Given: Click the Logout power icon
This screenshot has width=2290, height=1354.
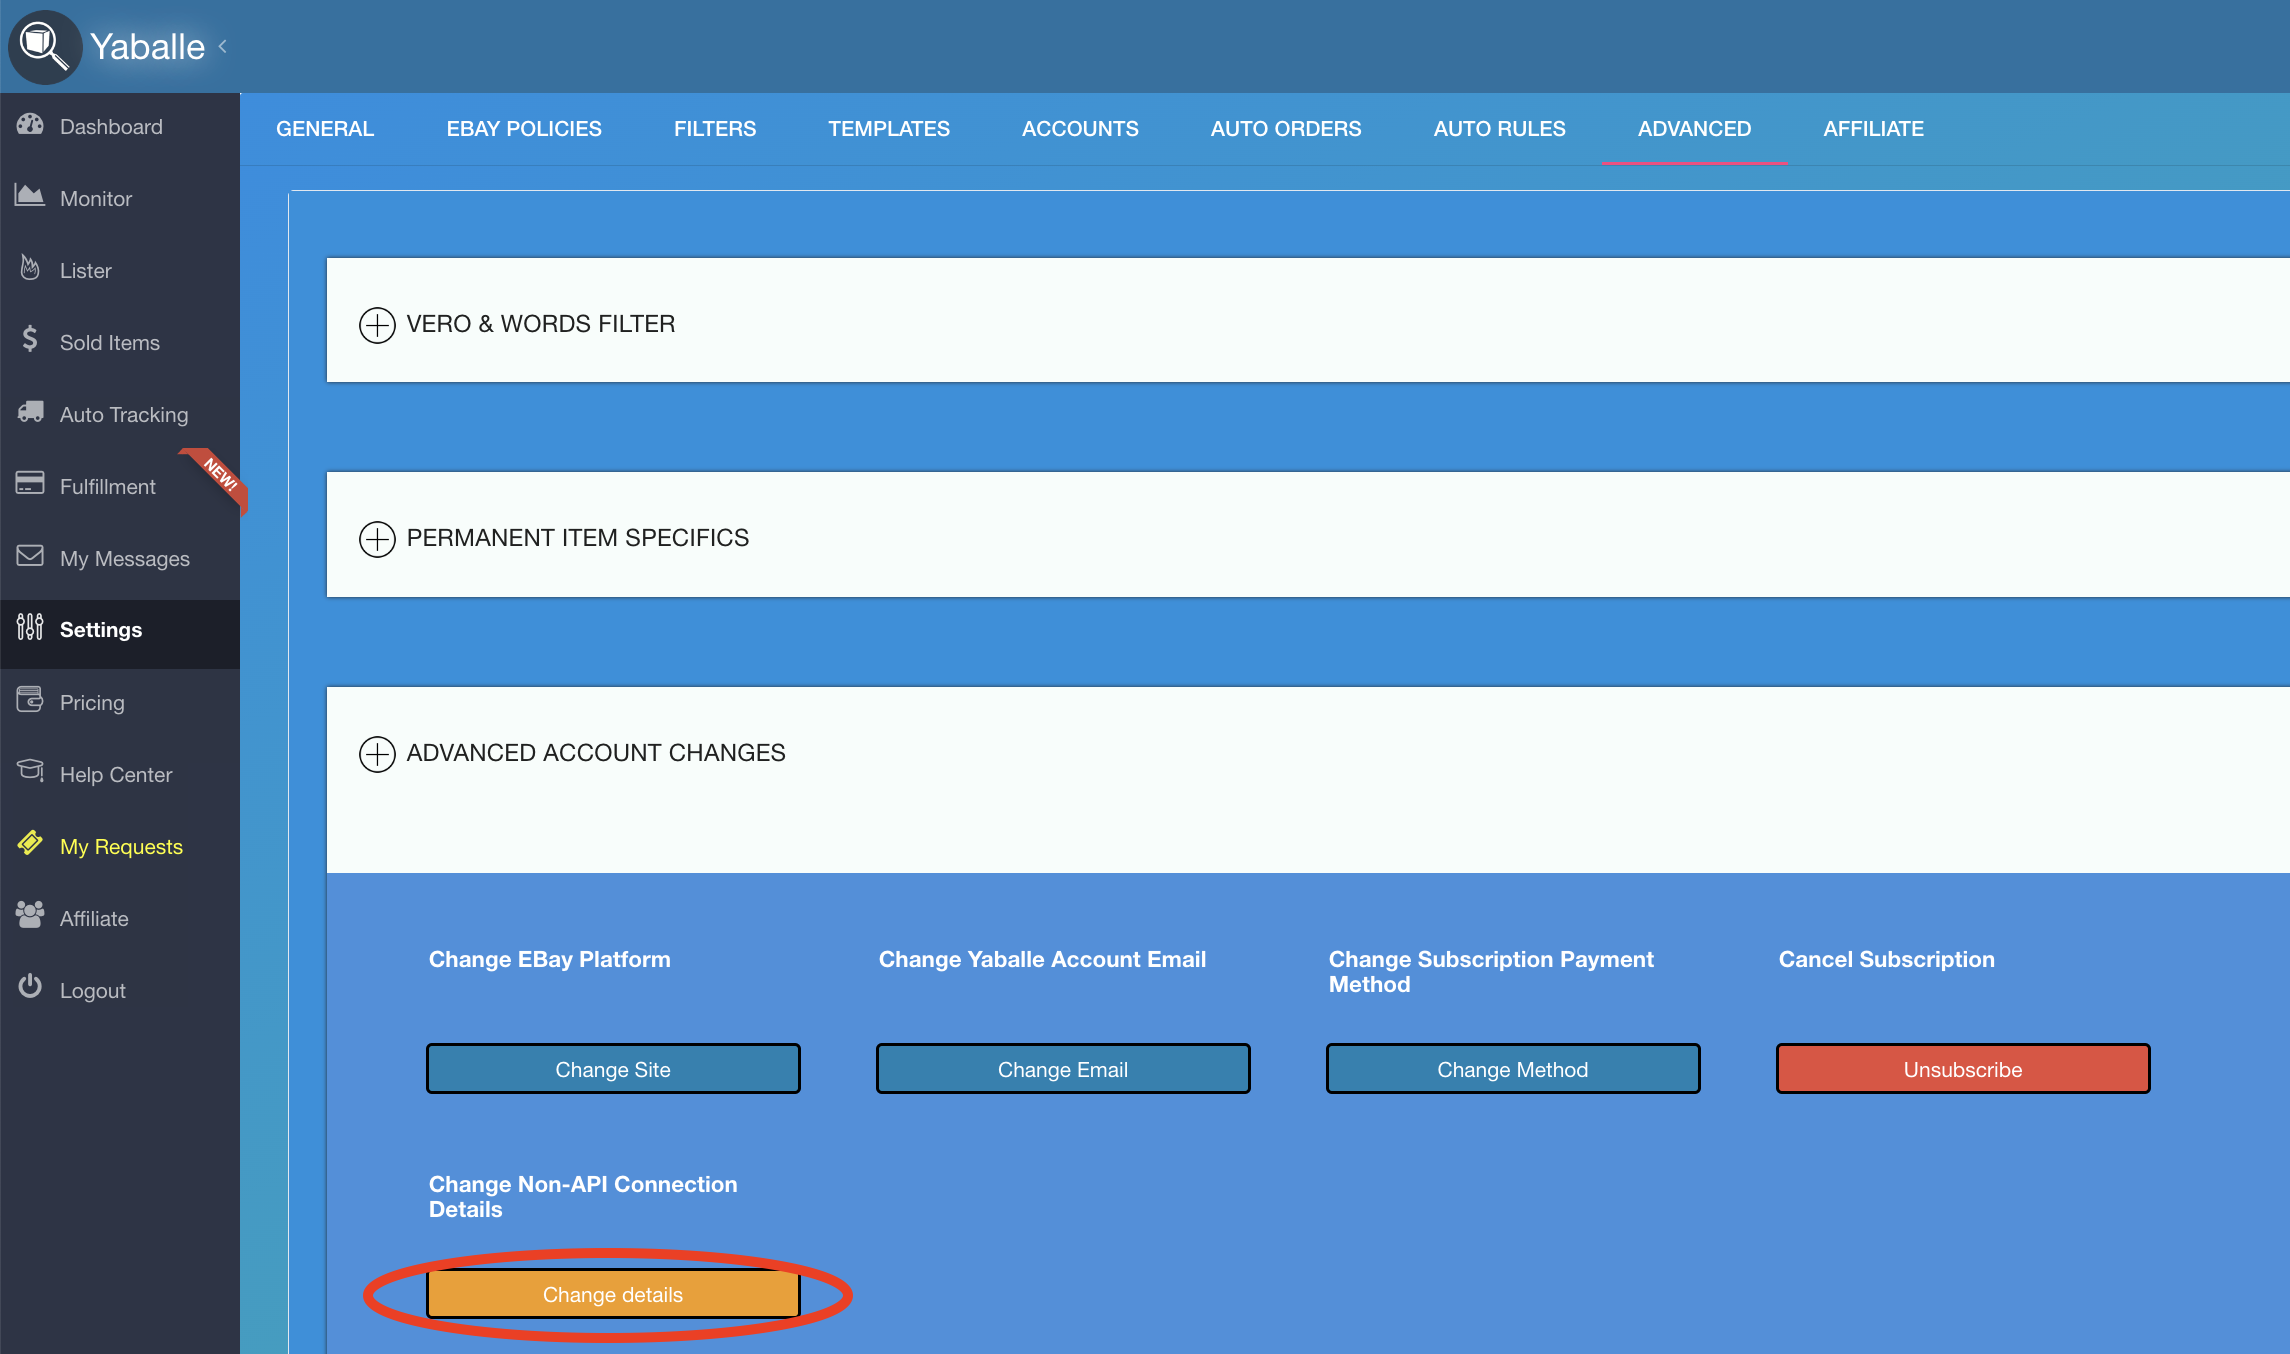Looking at the screenshot, I should 30,987.
